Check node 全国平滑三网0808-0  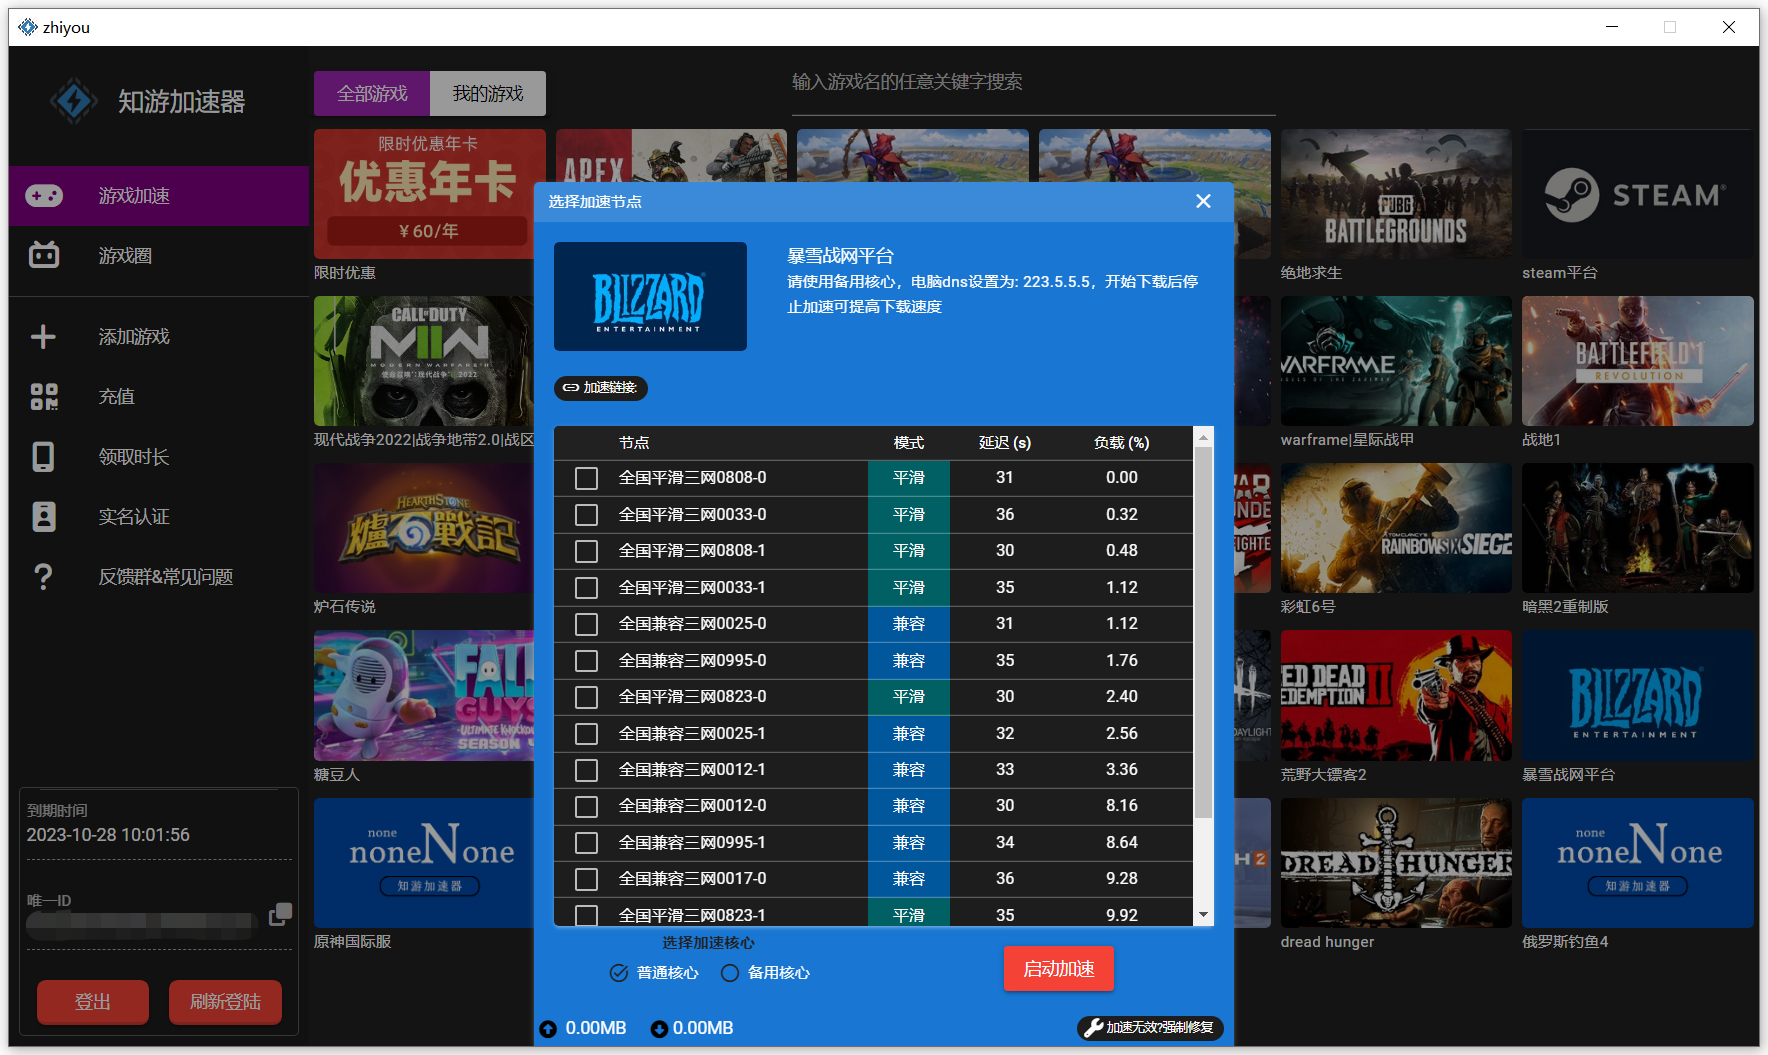click(x=586, y=479)
